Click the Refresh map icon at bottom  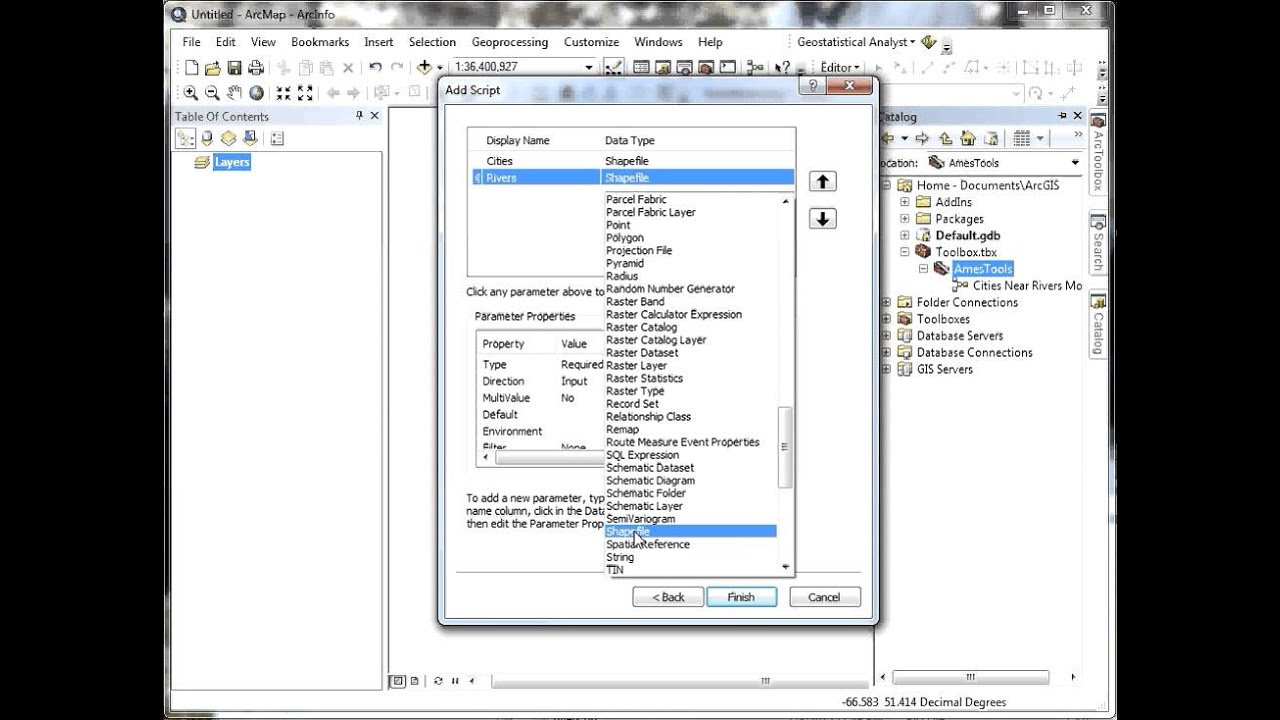click(x=438, y=681)
